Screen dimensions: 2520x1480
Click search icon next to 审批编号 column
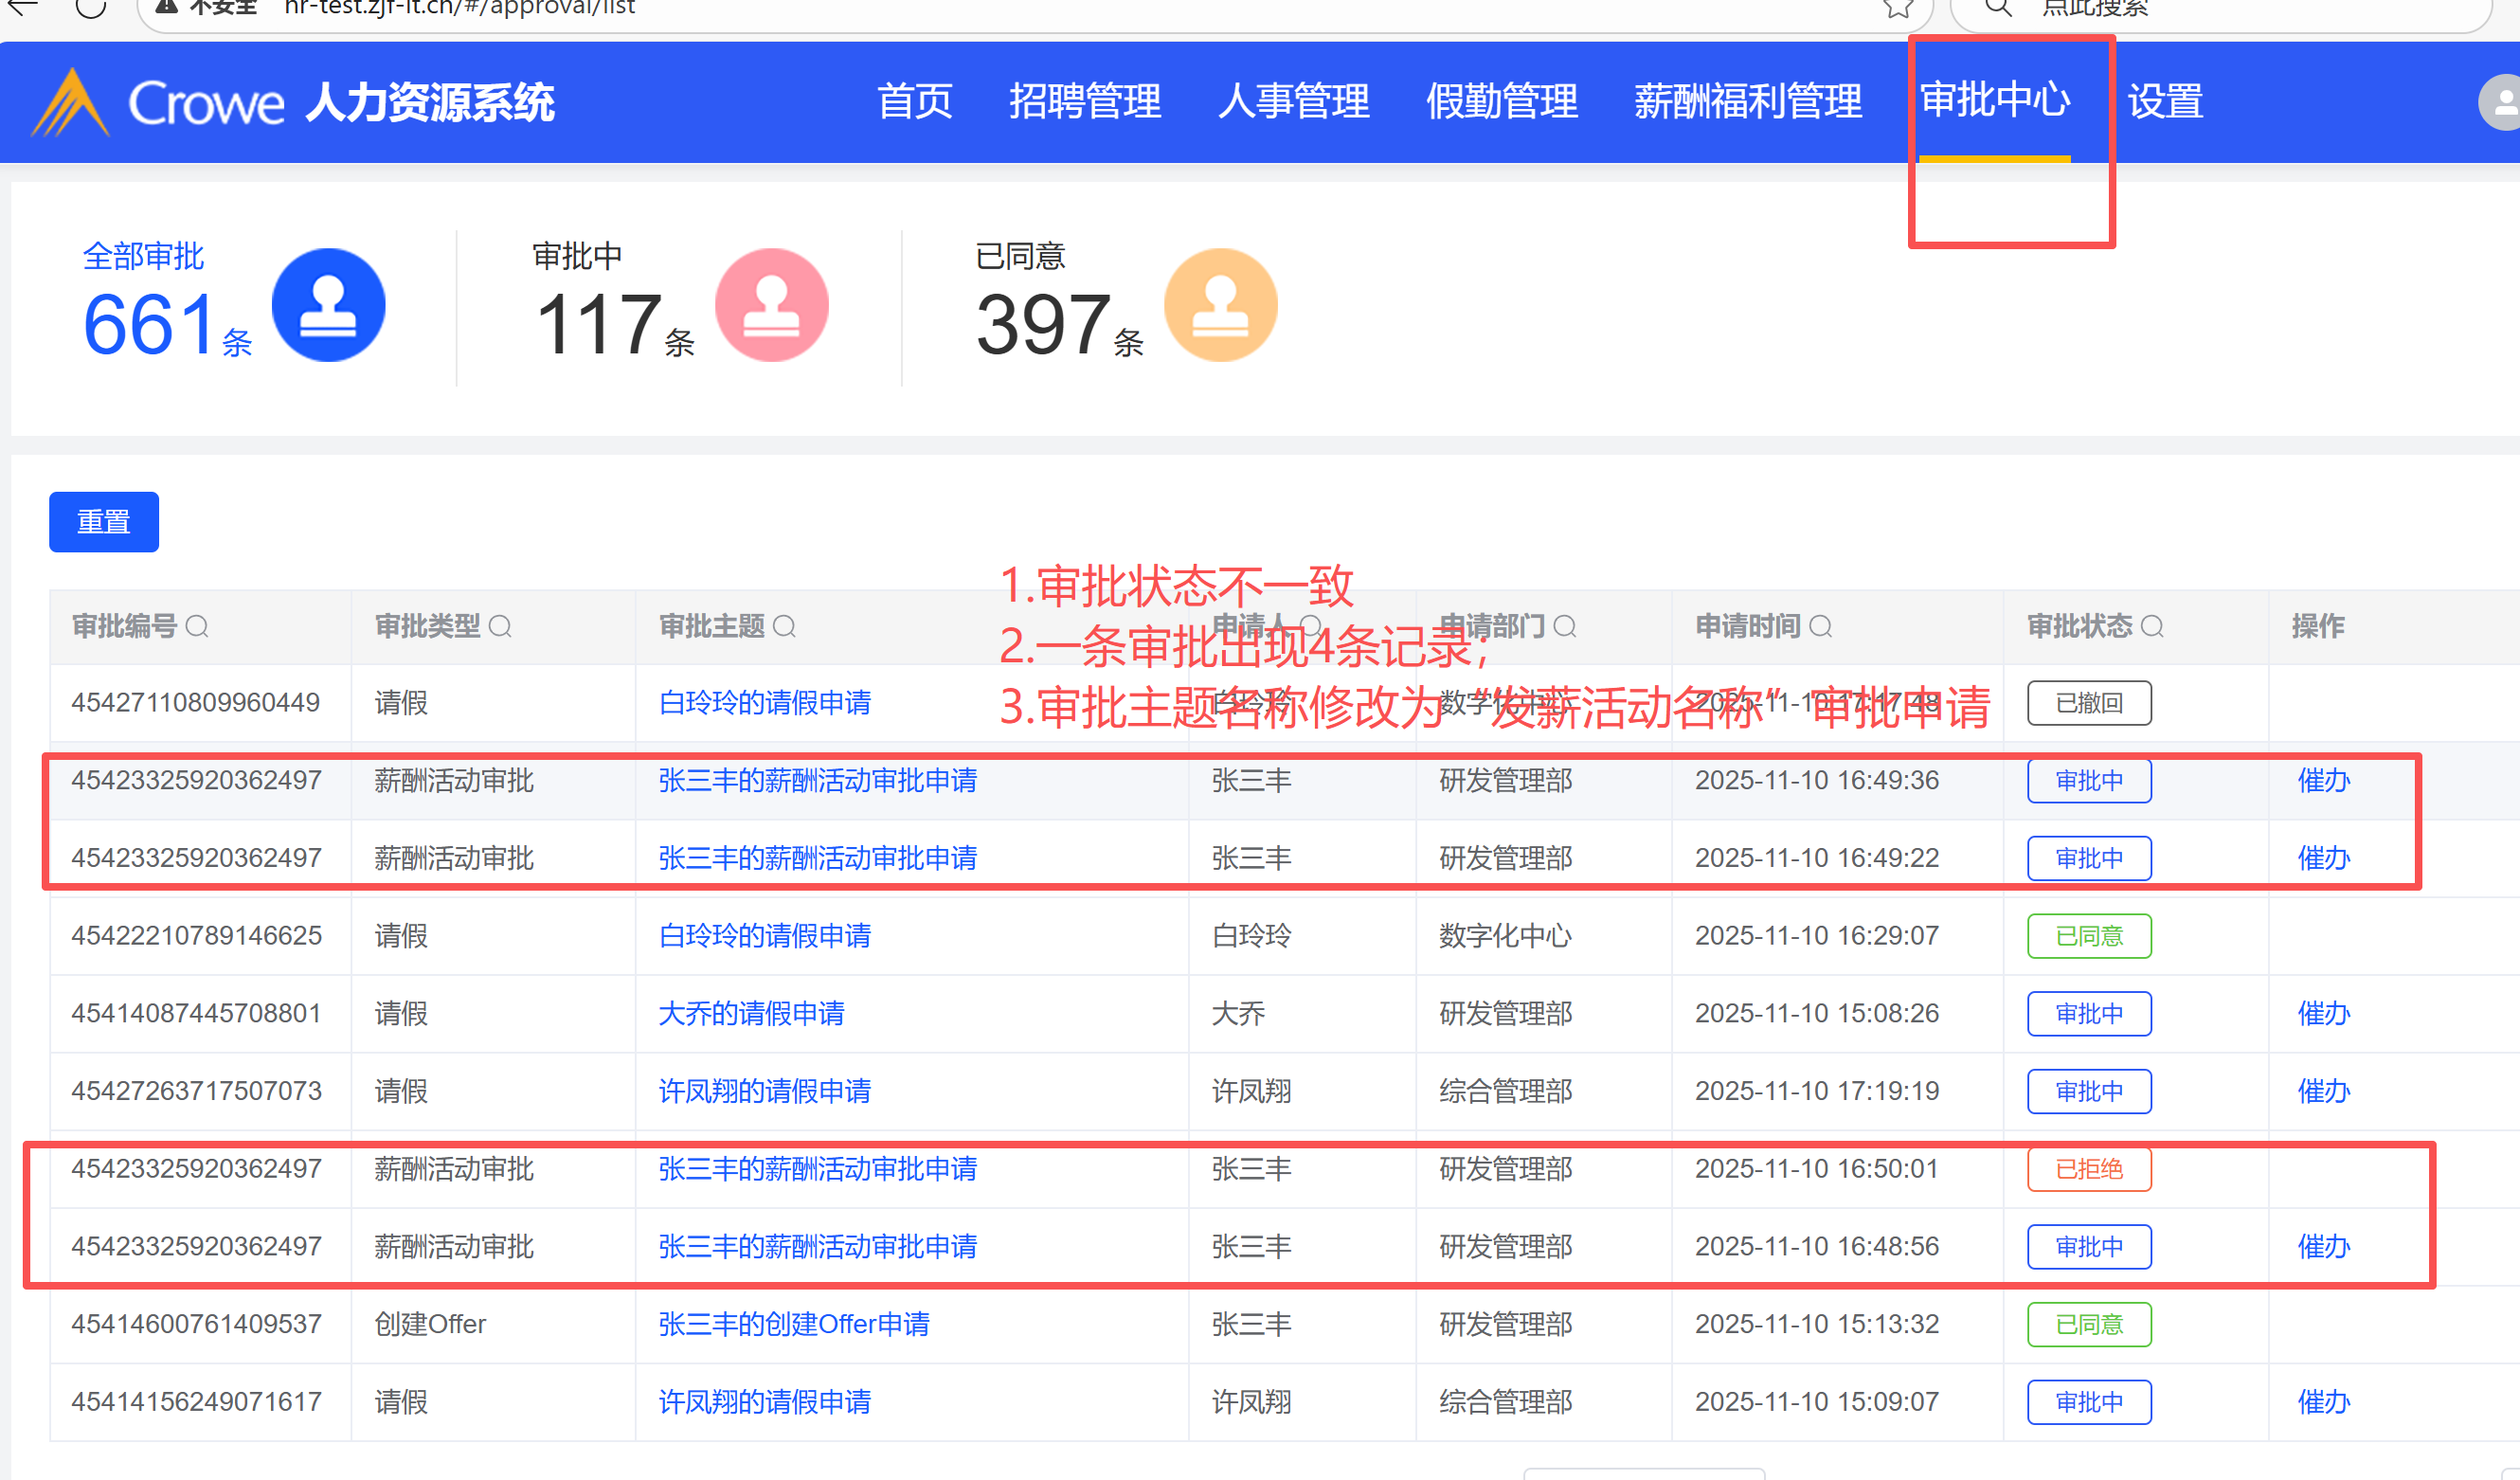click(197, 626)
